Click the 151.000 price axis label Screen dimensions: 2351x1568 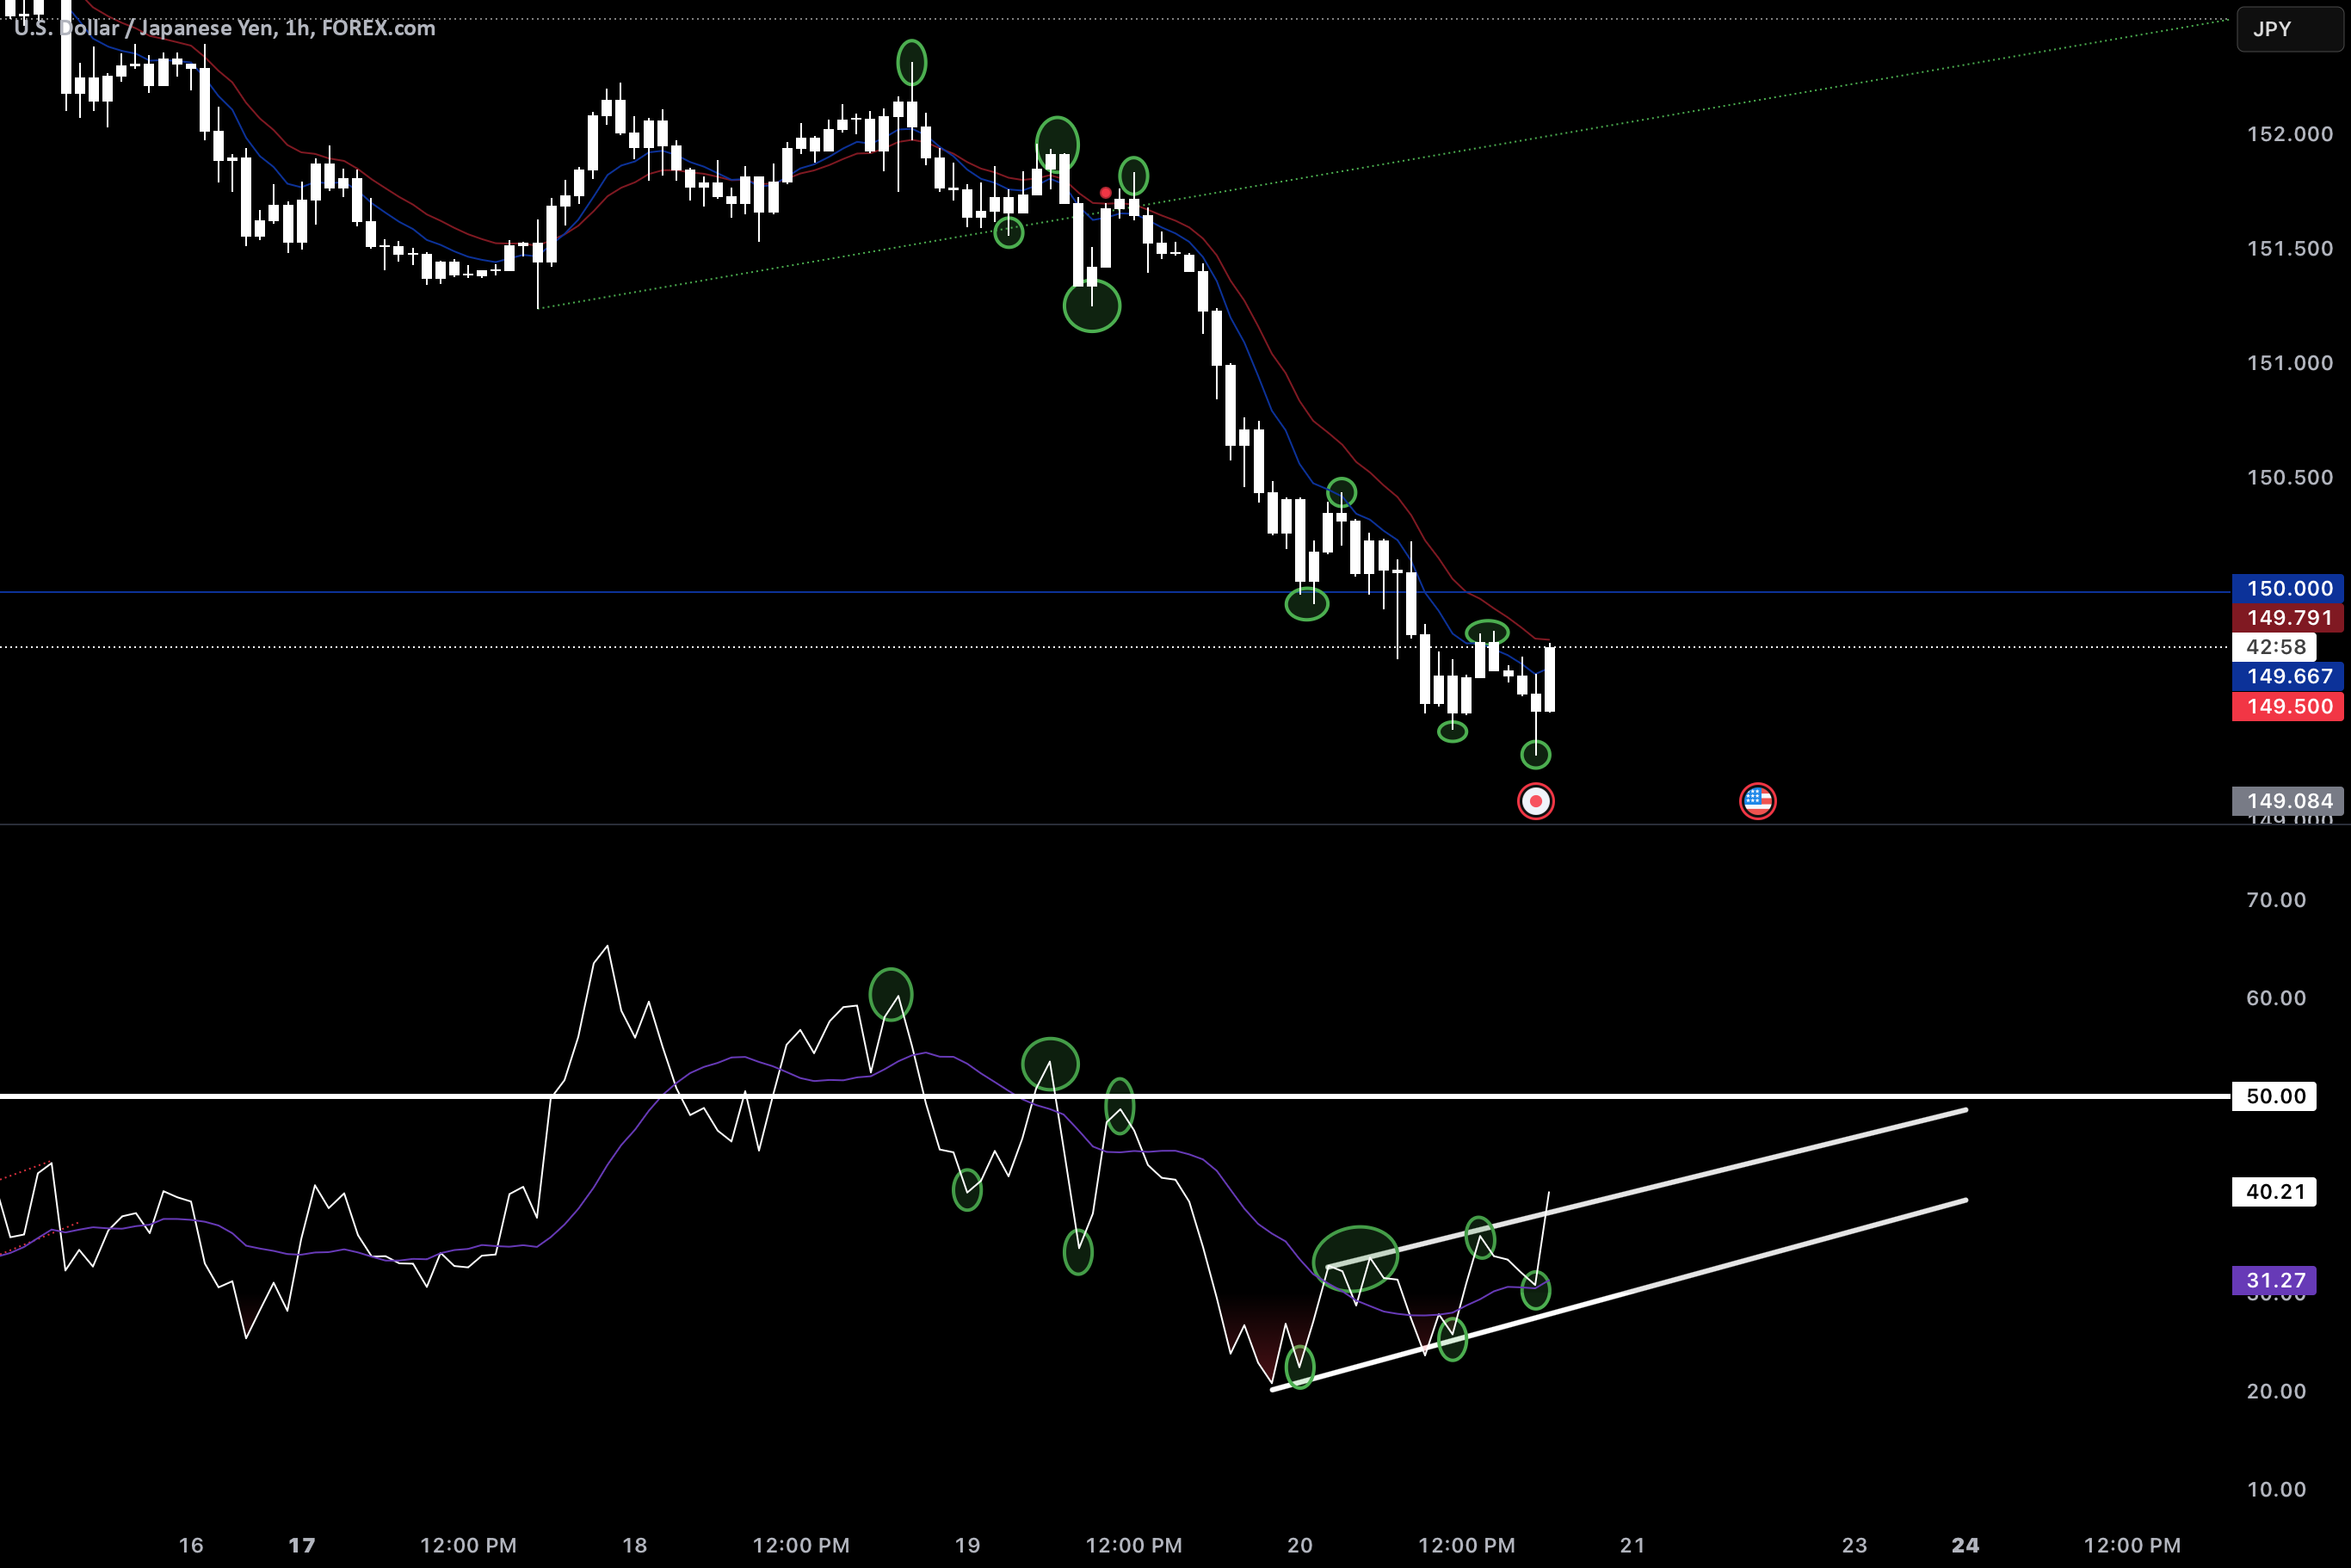(2290, 363)
